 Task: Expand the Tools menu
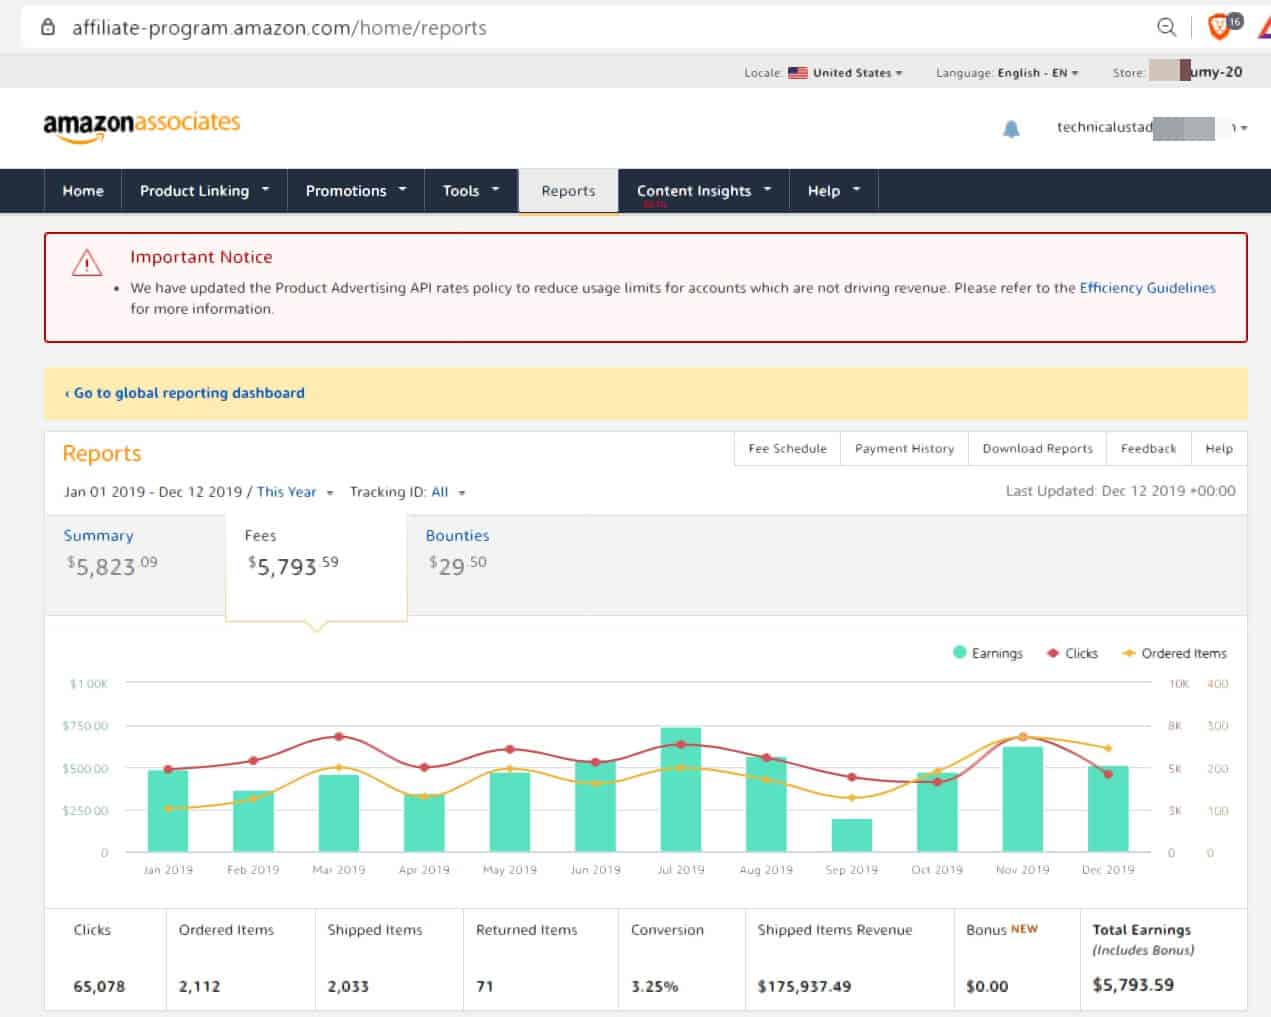click(x=471, y=190)
